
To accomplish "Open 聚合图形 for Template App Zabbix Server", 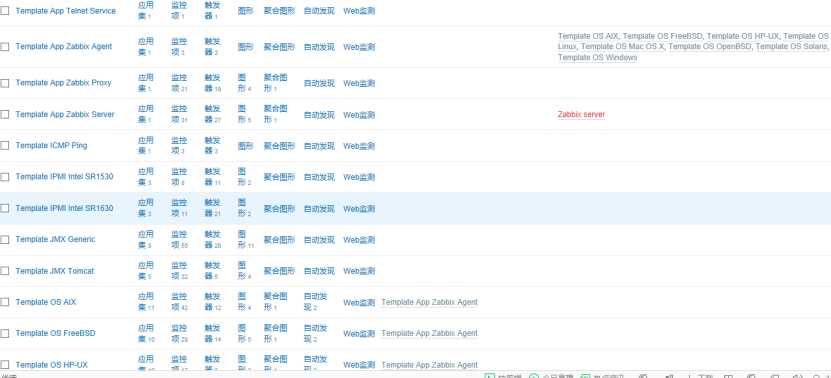I will [276, 115].
